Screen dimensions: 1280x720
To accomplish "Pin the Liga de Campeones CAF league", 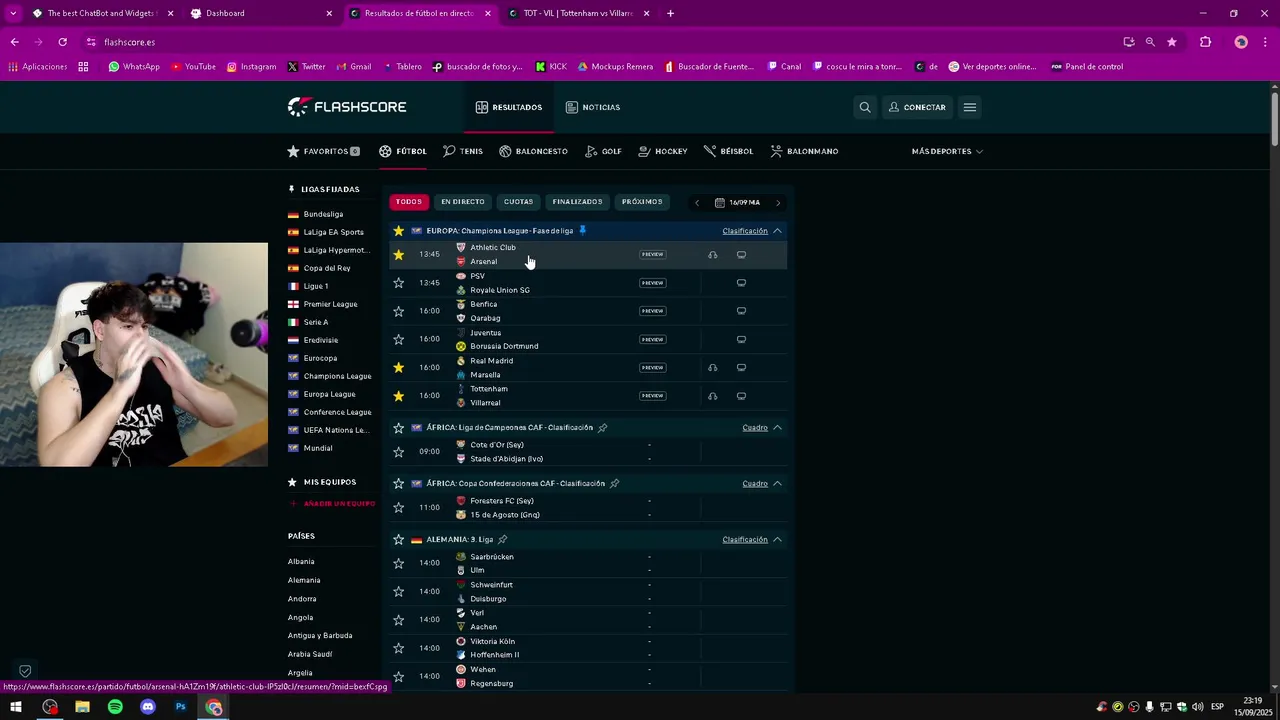I will click(603, 428).
